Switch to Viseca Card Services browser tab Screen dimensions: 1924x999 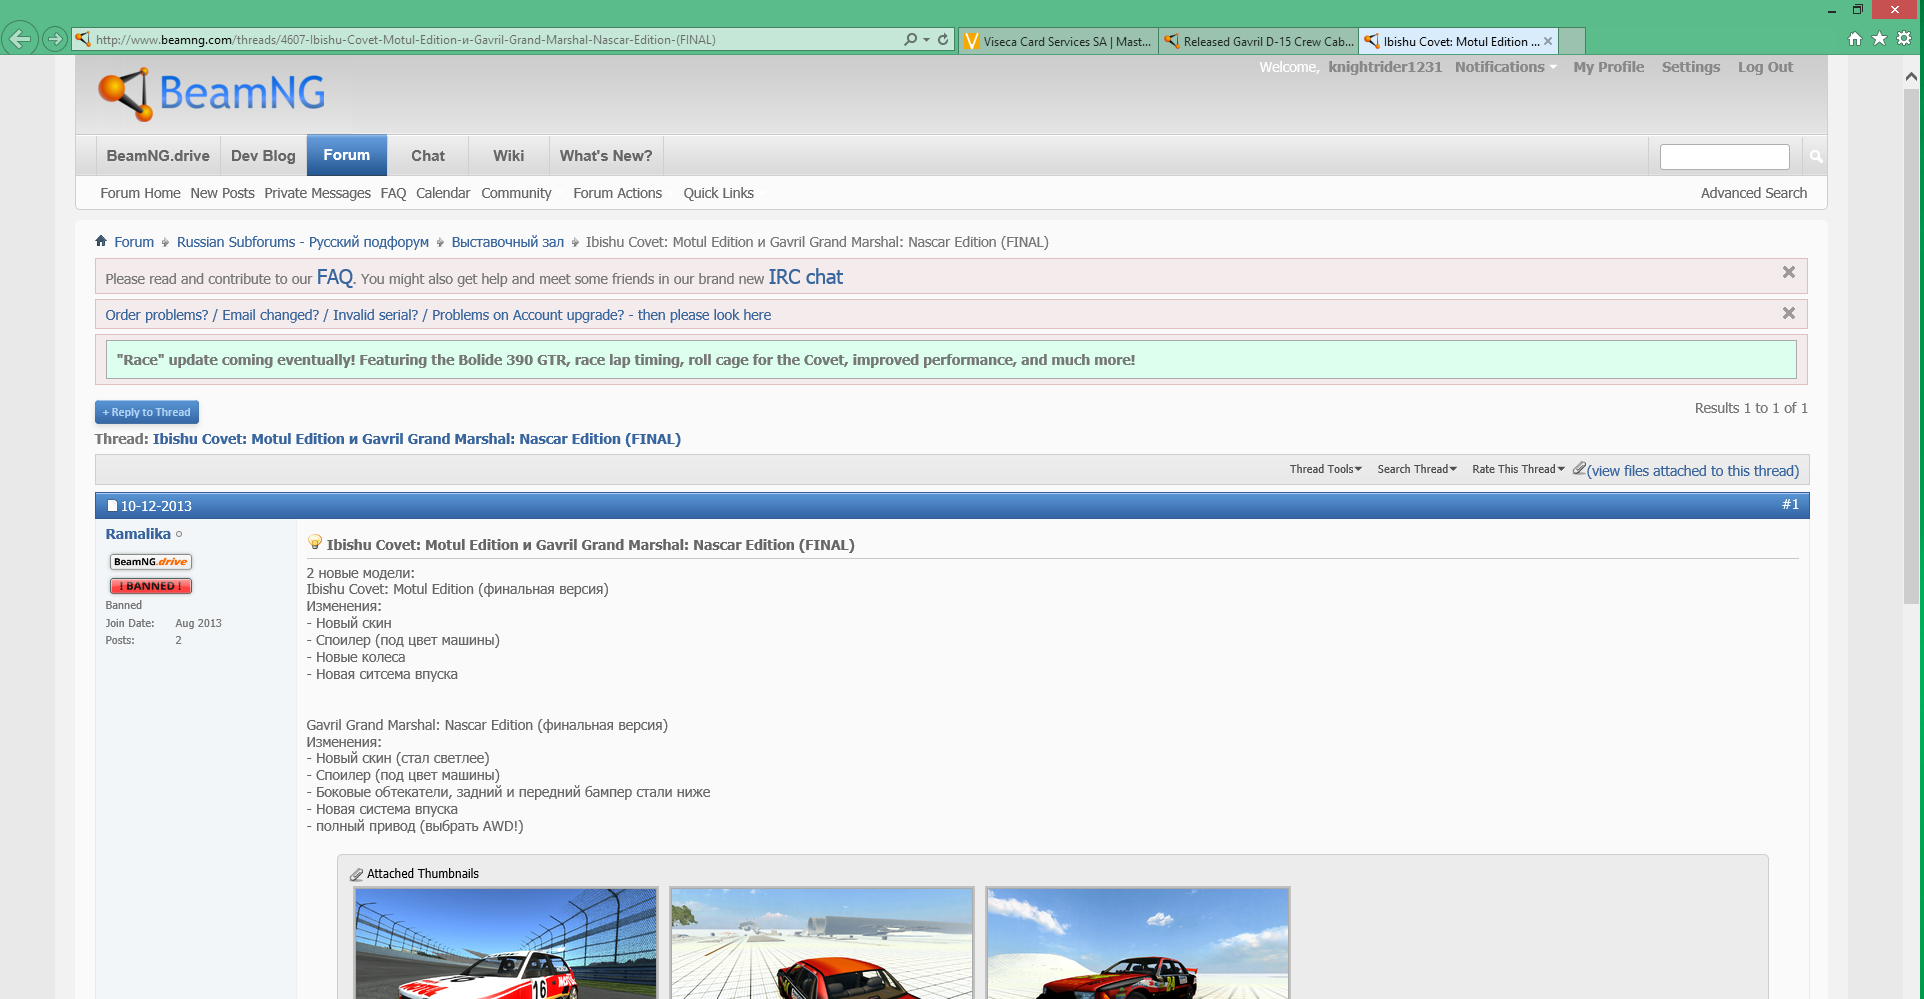coord(1058,41)
